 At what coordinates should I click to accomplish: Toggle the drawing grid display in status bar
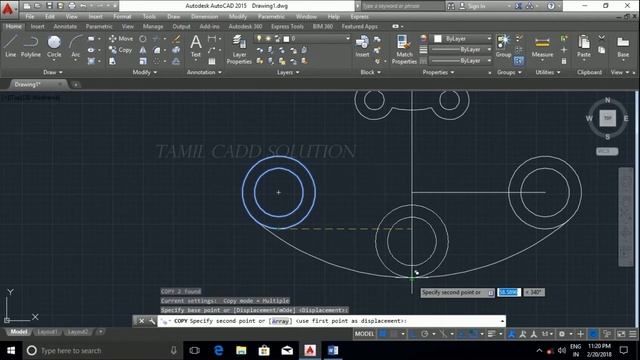click(x=383, y=334)
